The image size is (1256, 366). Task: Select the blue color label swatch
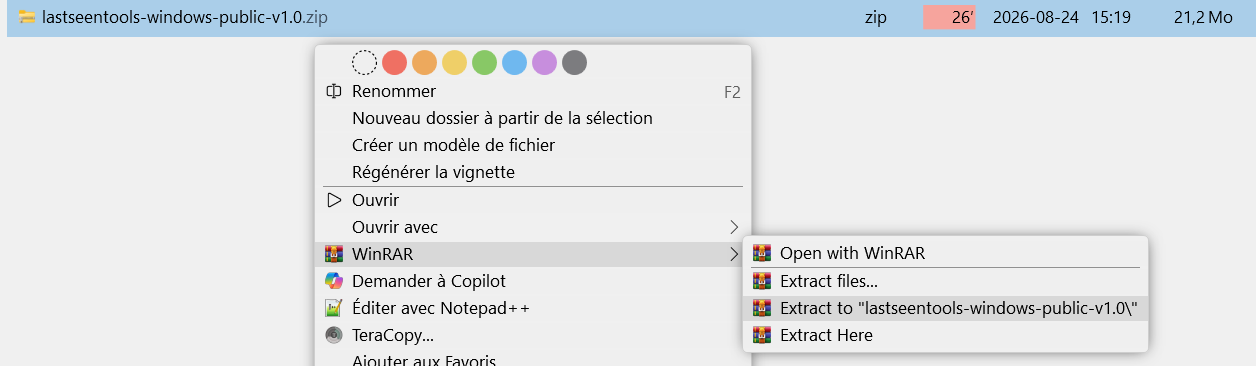point(514,63)
